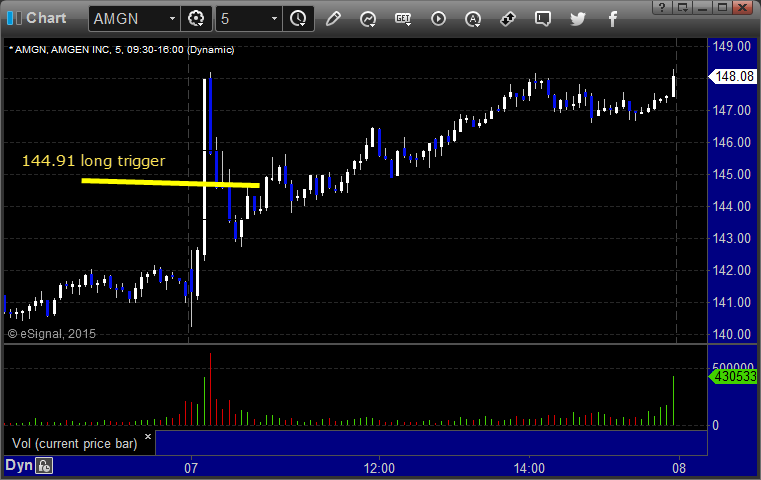The width and height of the screenshot is (761, 480).
Task: Click the bar replay play icon
Action: pos(438,19)
